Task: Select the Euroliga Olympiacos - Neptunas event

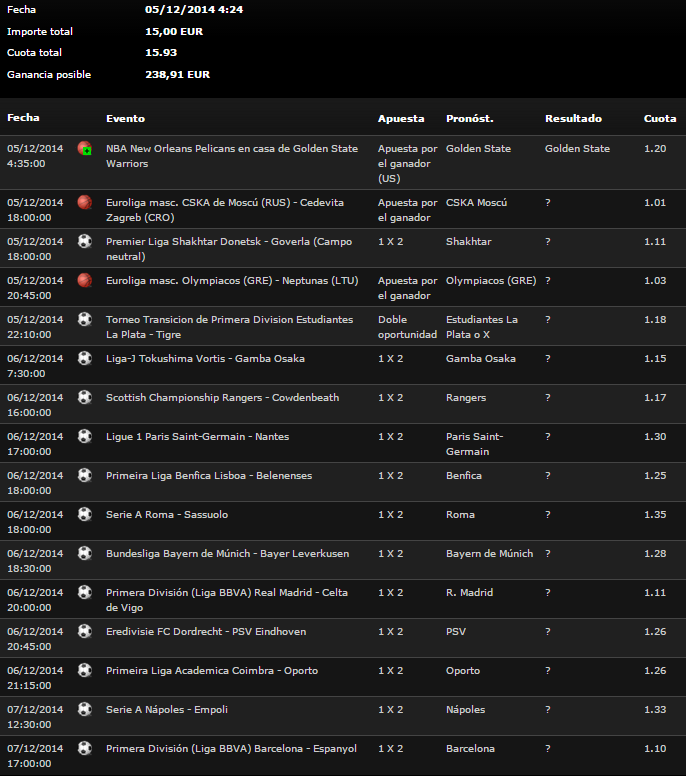Action: point(232,280)
